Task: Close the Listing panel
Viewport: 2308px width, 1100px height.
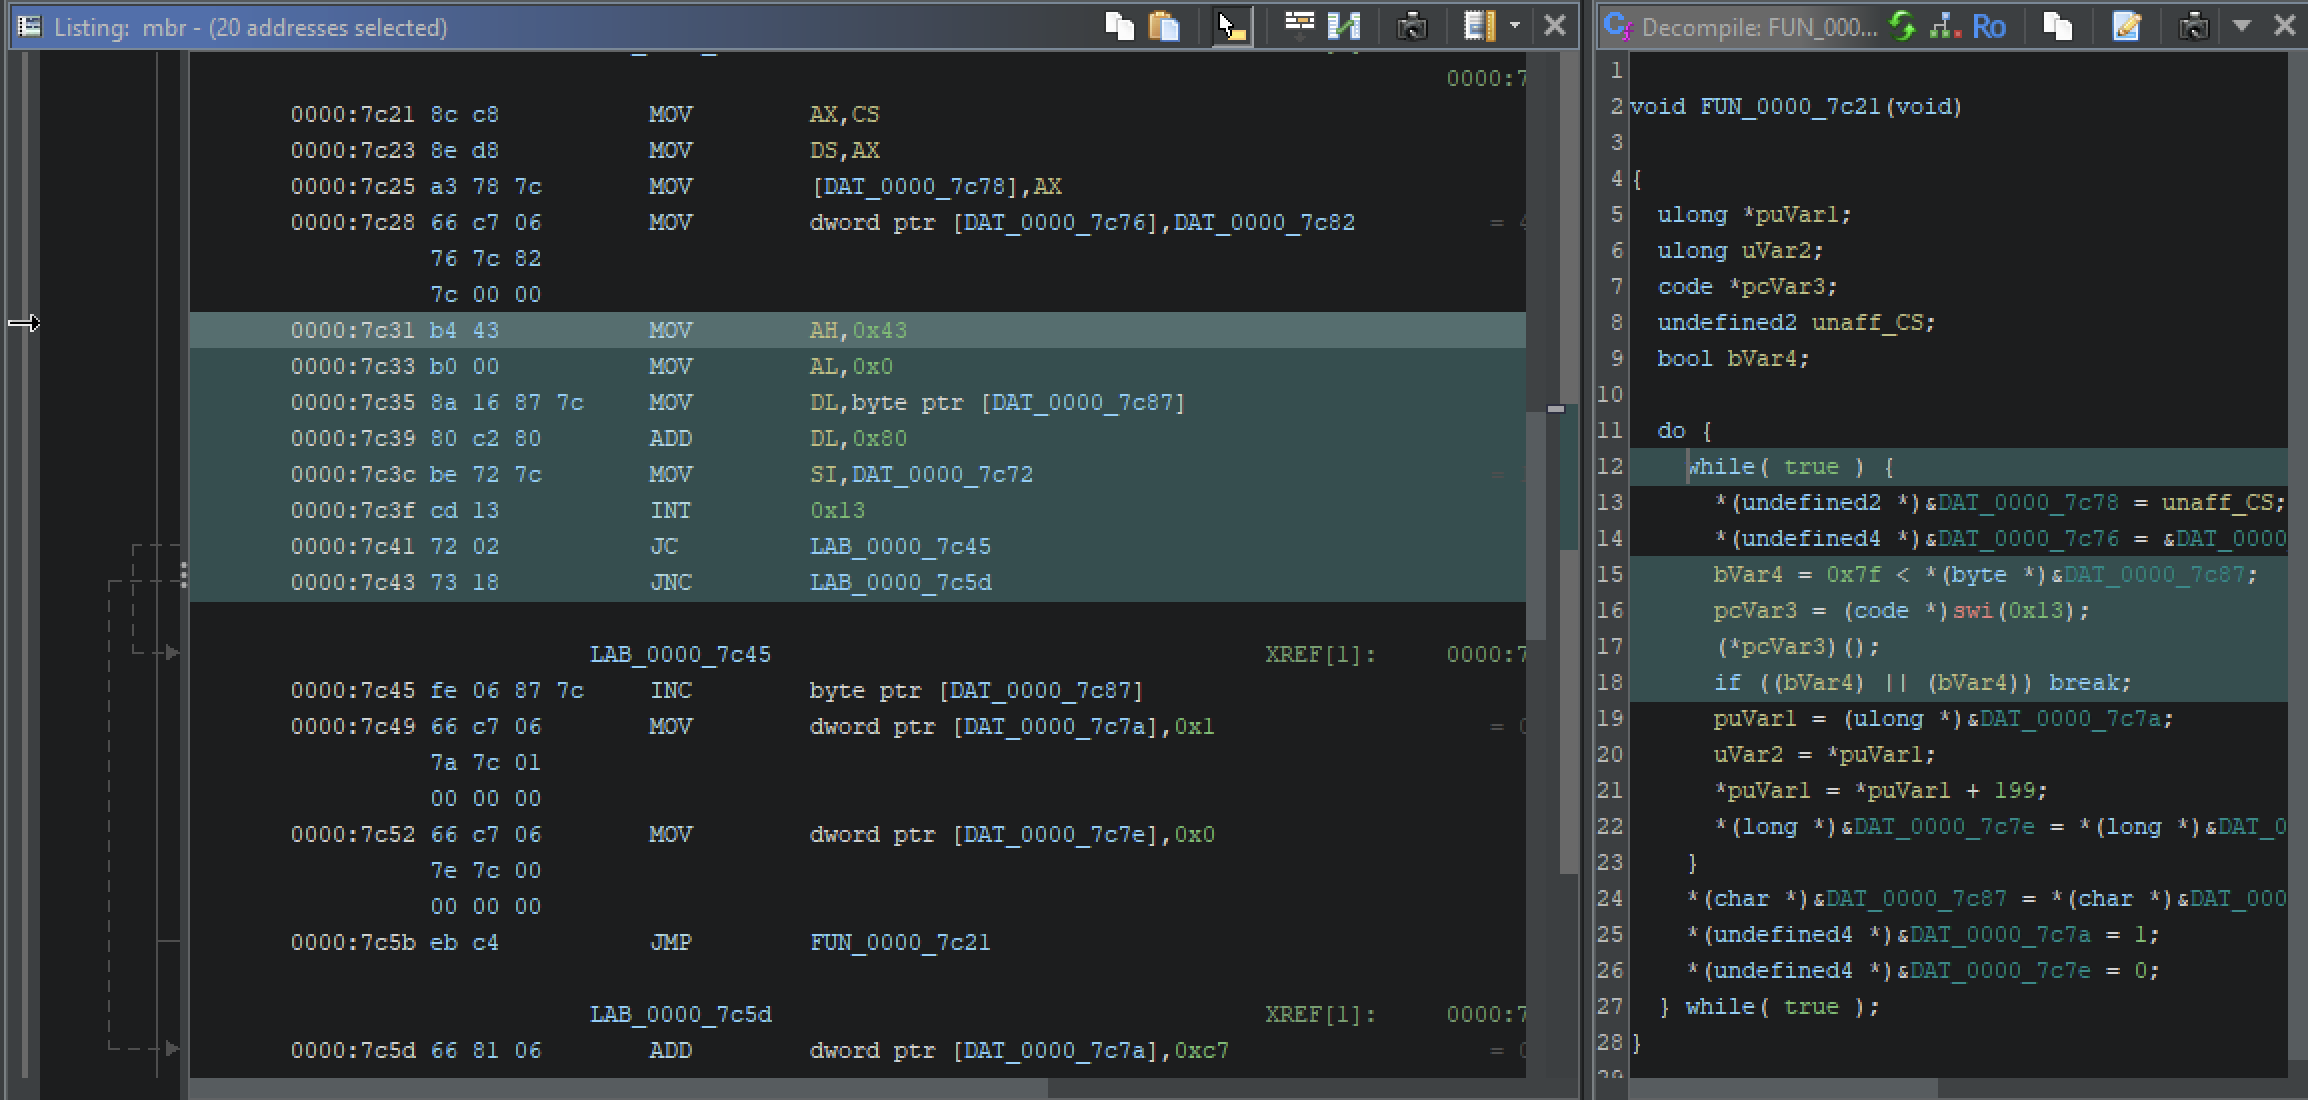Action: click(1555, 26)
